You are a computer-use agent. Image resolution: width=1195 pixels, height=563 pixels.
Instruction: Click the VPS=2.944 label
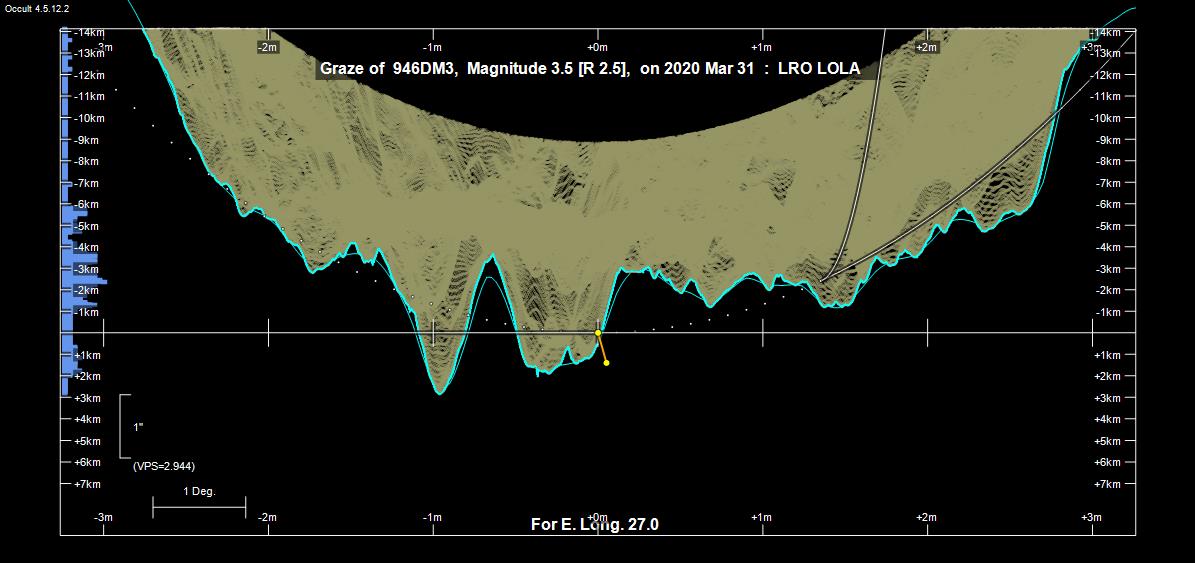click(x=163, y=466)
